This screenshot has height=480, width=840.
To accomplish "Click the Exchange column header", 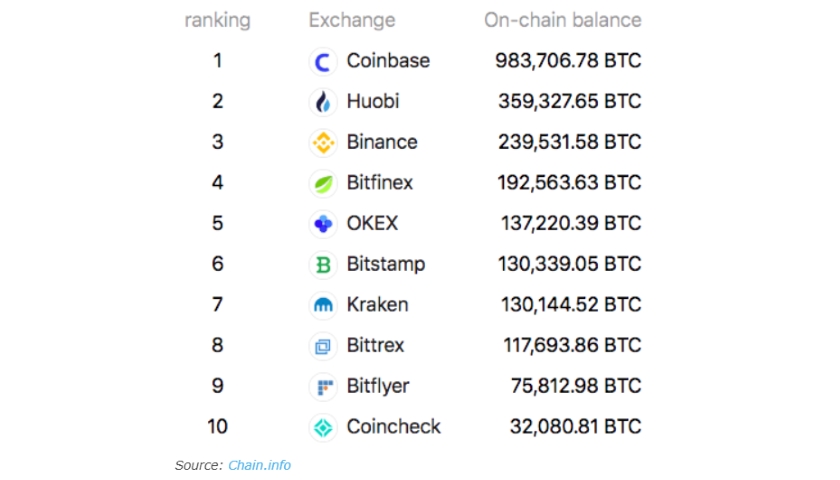I will 352,20.
